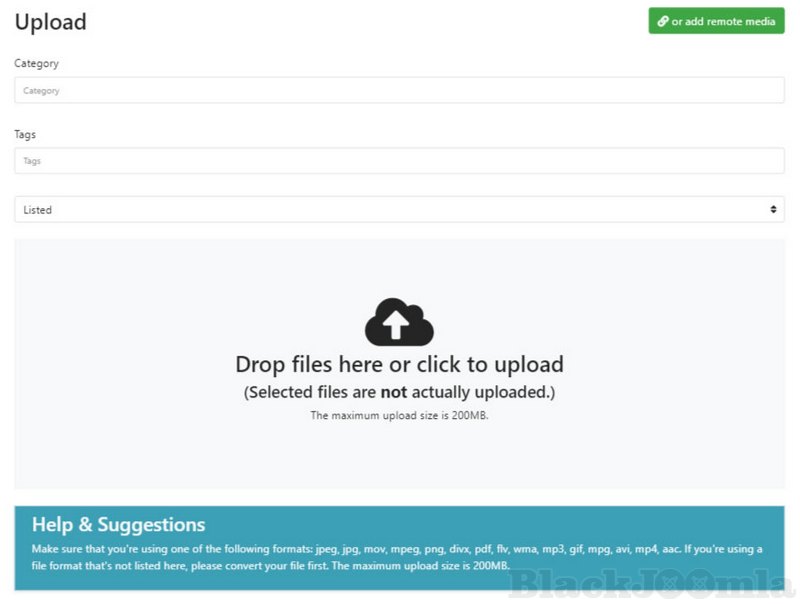Screen dimensions: 800x604
Task: Focus the Category input field
Action: (399, 90)
